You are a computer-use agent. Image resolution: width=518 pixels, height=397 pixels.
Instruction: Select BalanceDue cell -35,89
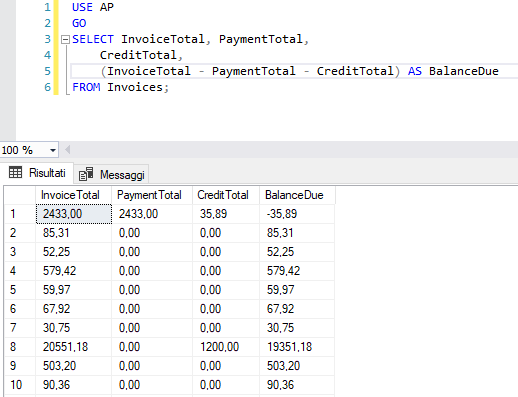pyautogui.click(x=297, y=214)
